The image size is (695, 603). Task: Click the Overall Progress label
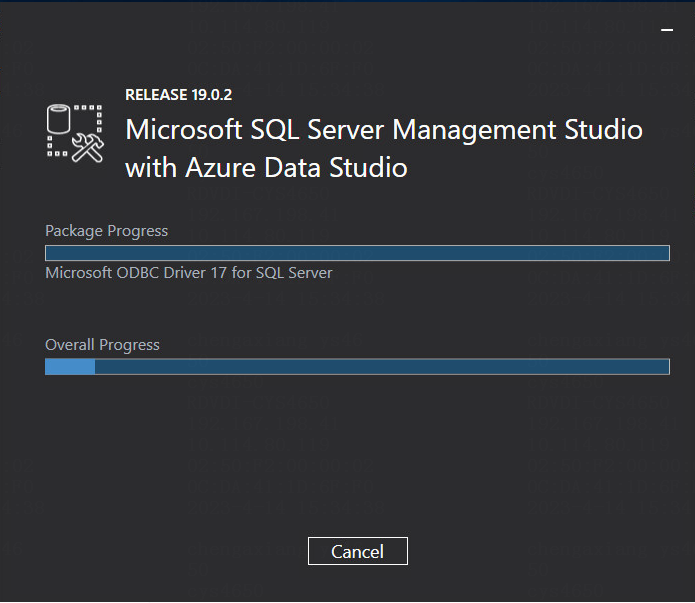pyautogui.click(x=102, y=345)
